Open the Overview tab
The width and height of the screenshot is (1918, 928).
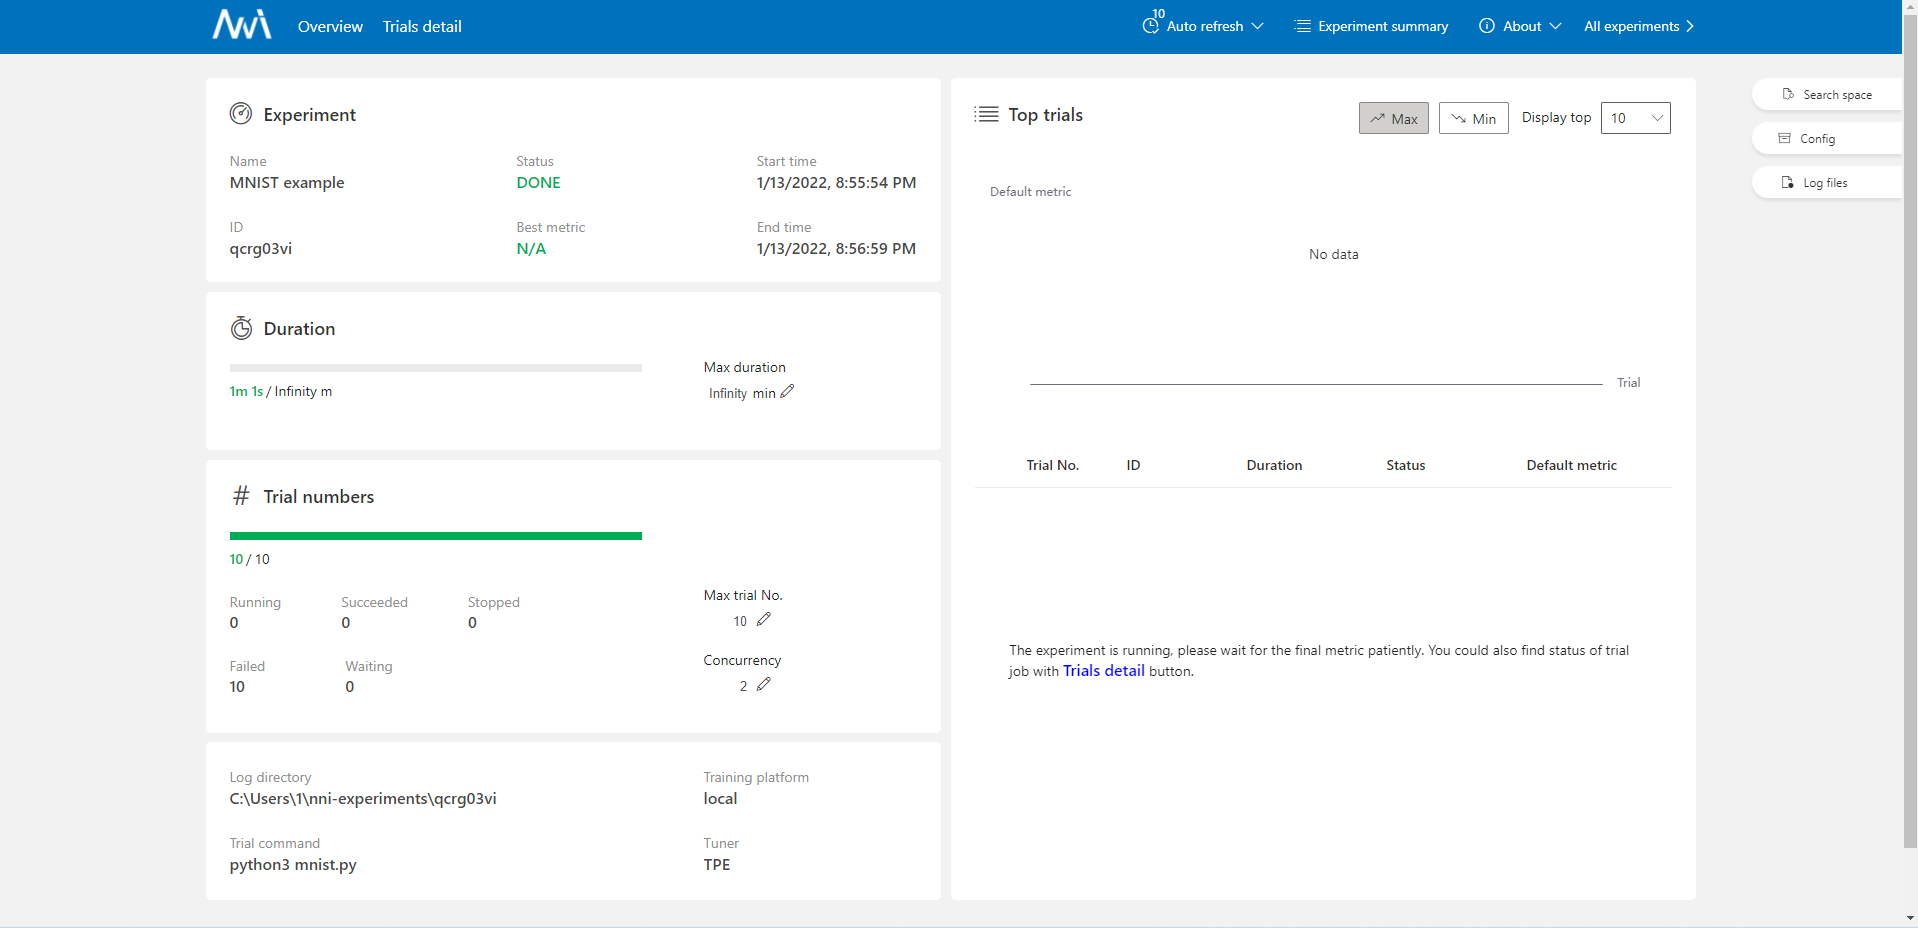tap(330, 27)
